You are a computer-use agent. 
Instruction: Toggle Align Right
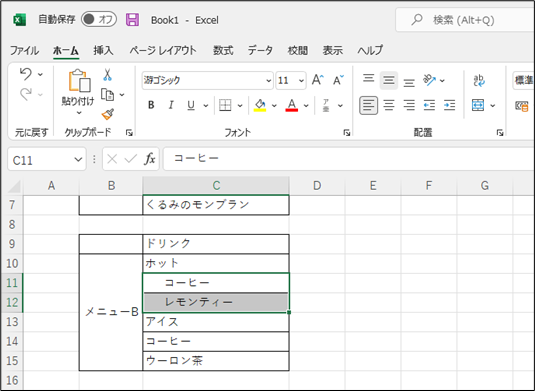409,105
